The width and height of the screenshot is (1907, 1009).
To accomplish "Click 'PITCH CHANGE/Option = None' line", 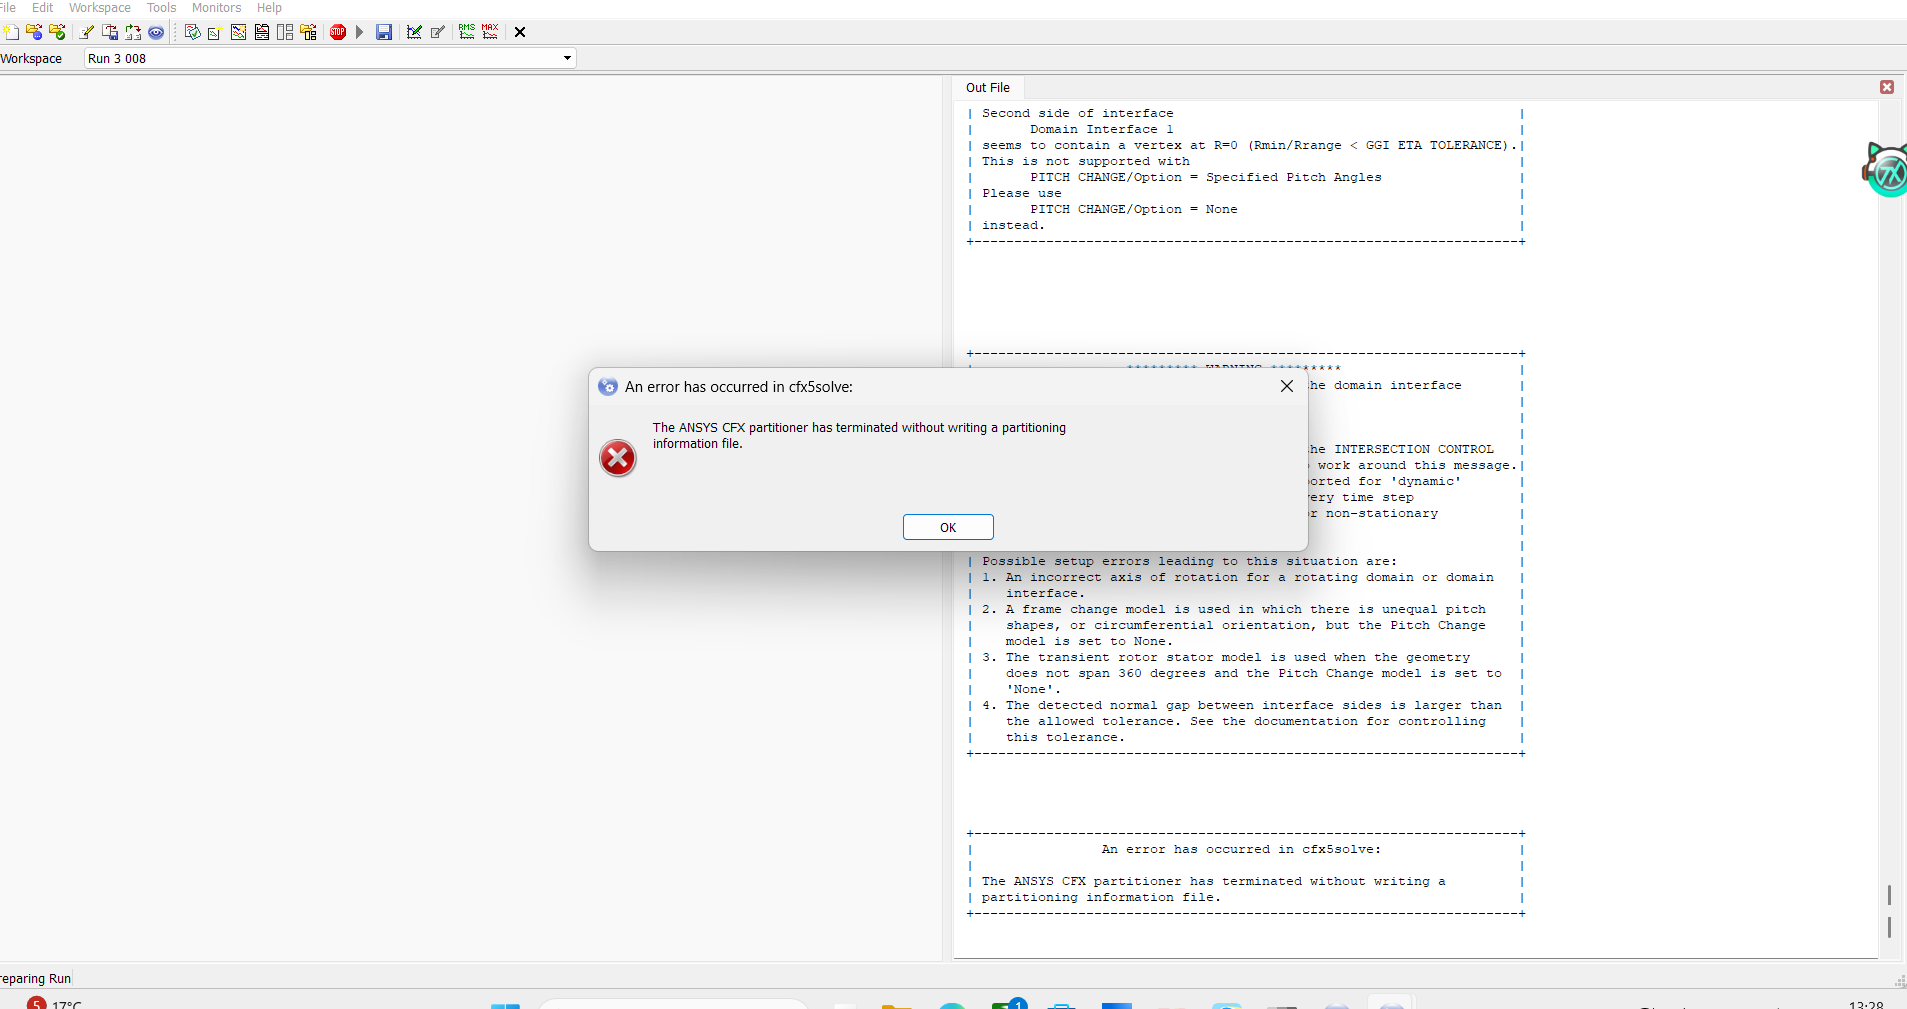I will click(1133, 209).
